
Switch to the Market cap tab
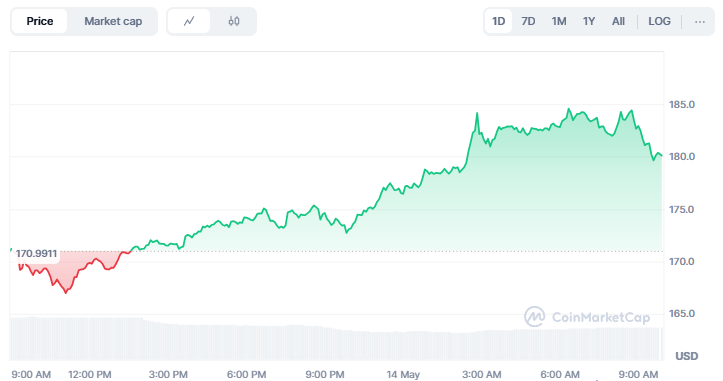[x=113, y=21]
